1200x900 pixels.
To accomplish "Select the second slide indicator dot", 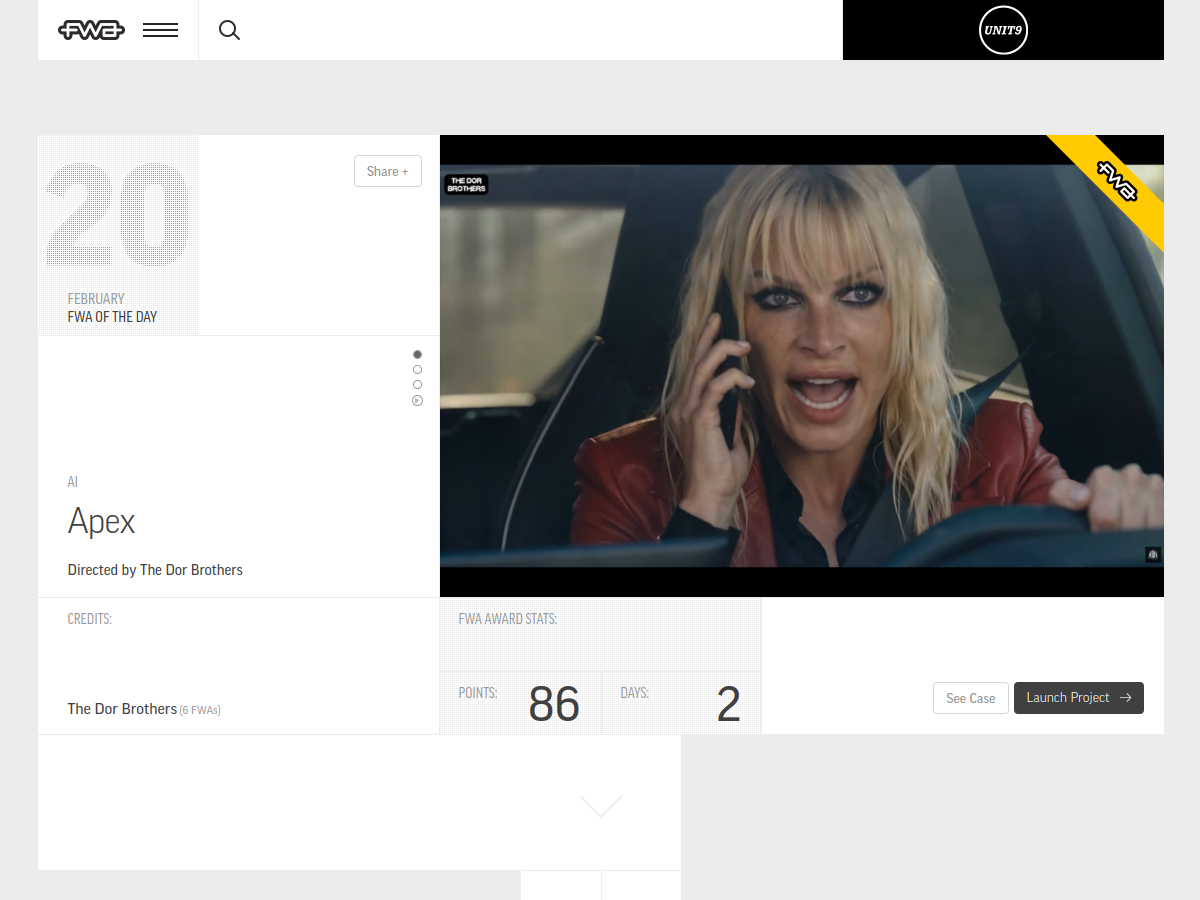I will [417, 370].
